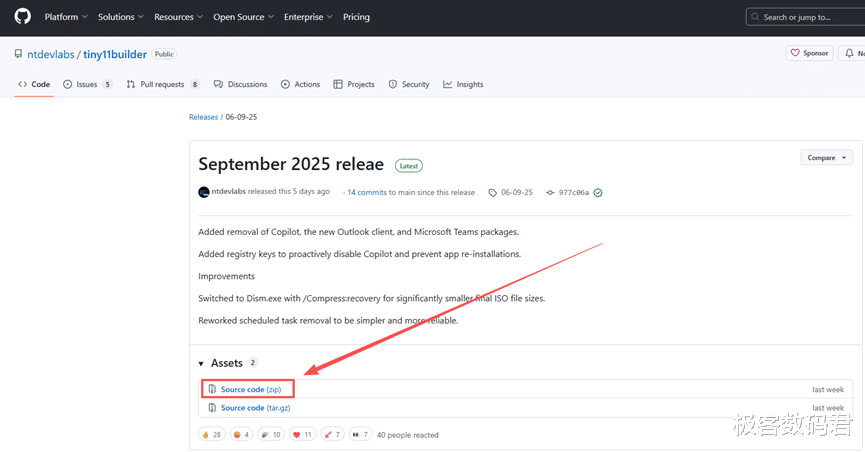Open the Enterprise dropdown
The image size is (865, 452).
click(308, 17)
